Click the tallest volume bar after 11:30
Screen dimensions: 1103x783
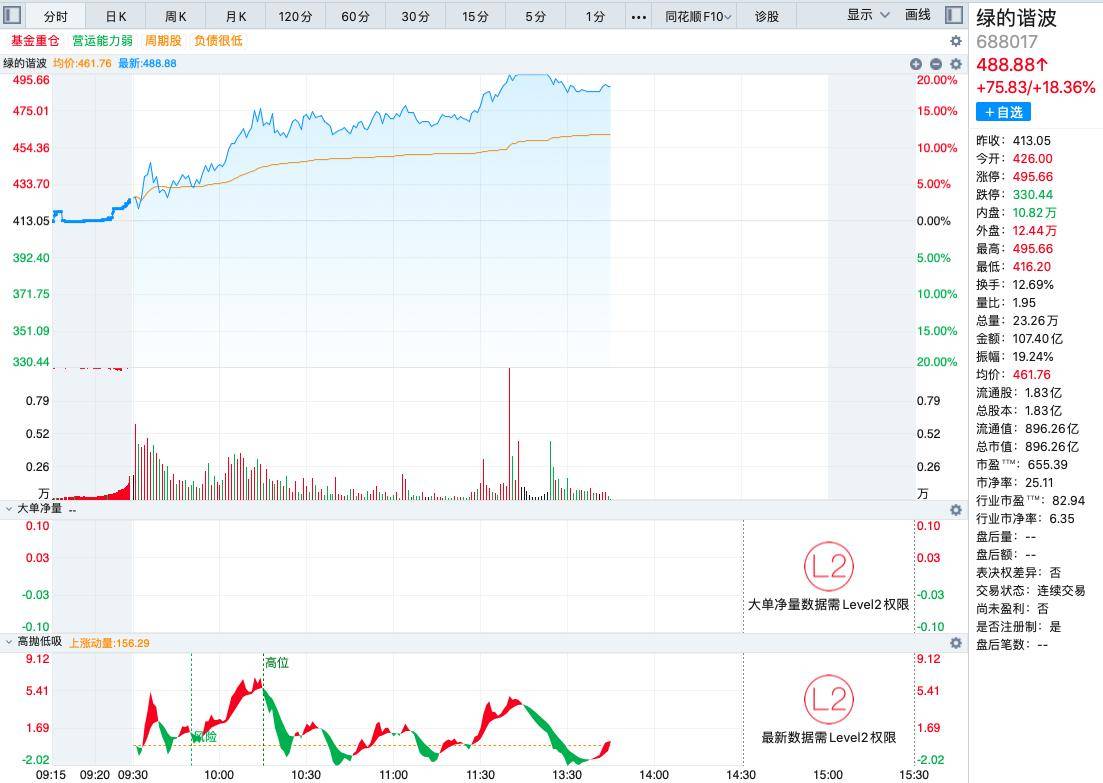coord(509,433)
